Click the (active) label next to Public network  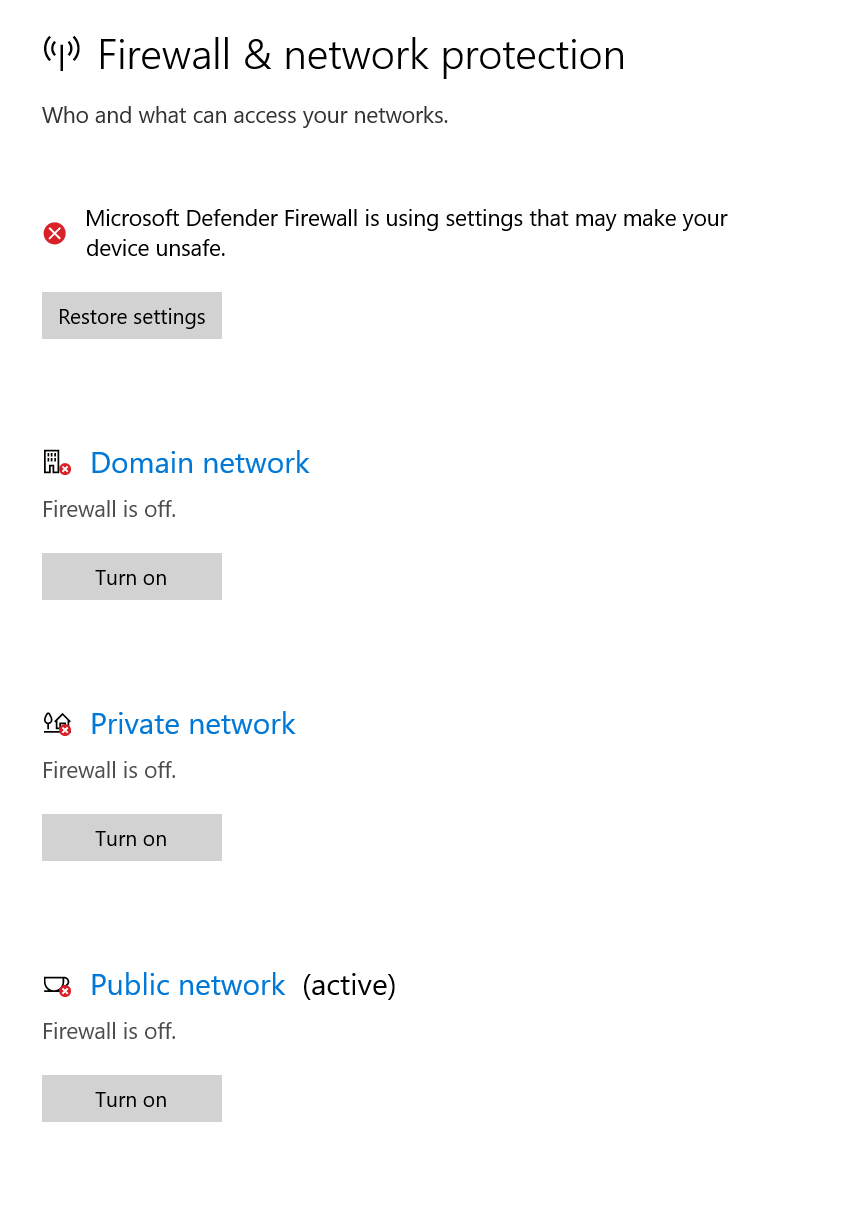click(349, 985)
